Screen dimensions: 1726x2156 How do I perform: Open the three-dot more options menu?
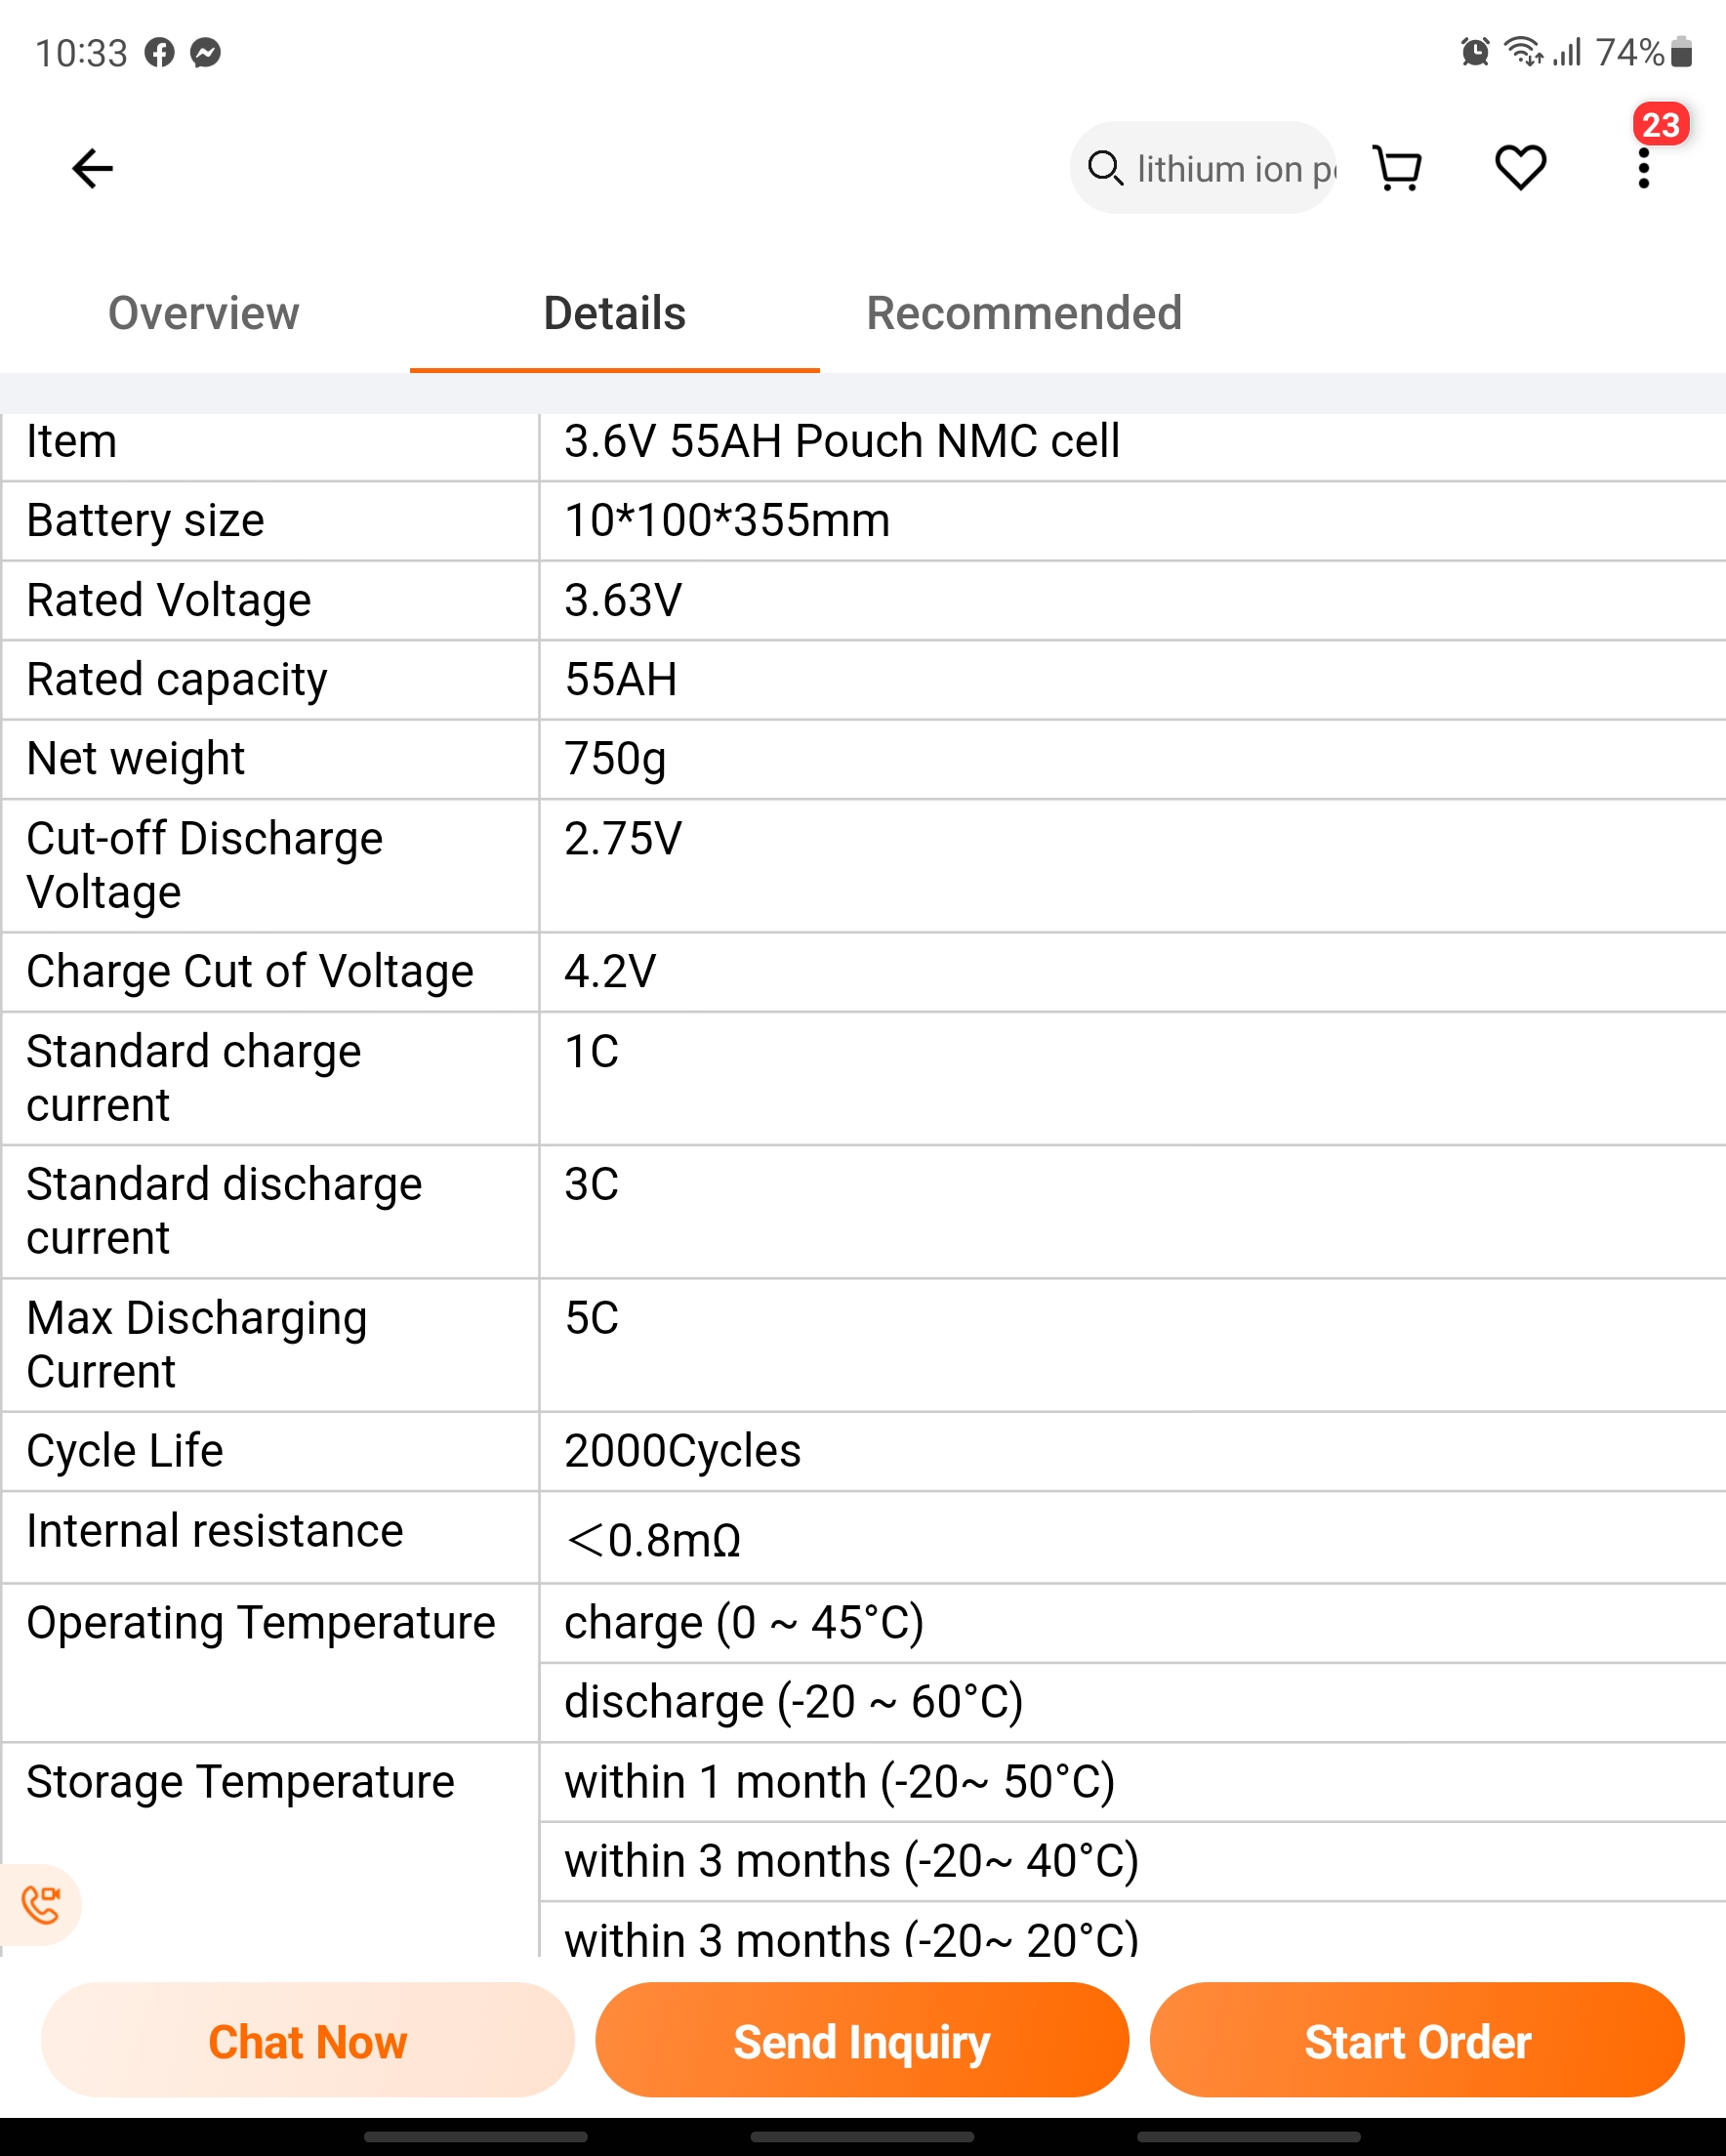pos(1643,168)
